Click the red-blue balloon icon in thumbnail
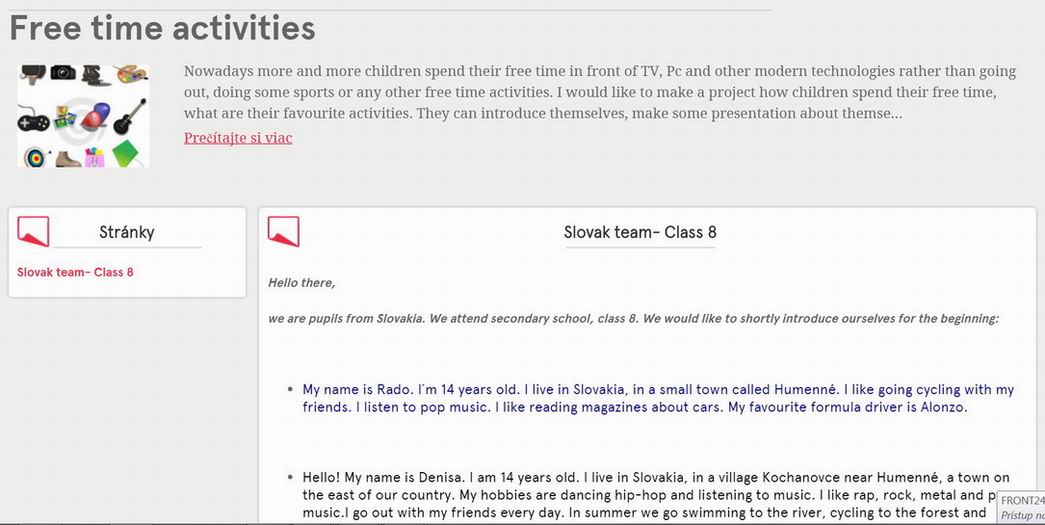 pos(95,116)
